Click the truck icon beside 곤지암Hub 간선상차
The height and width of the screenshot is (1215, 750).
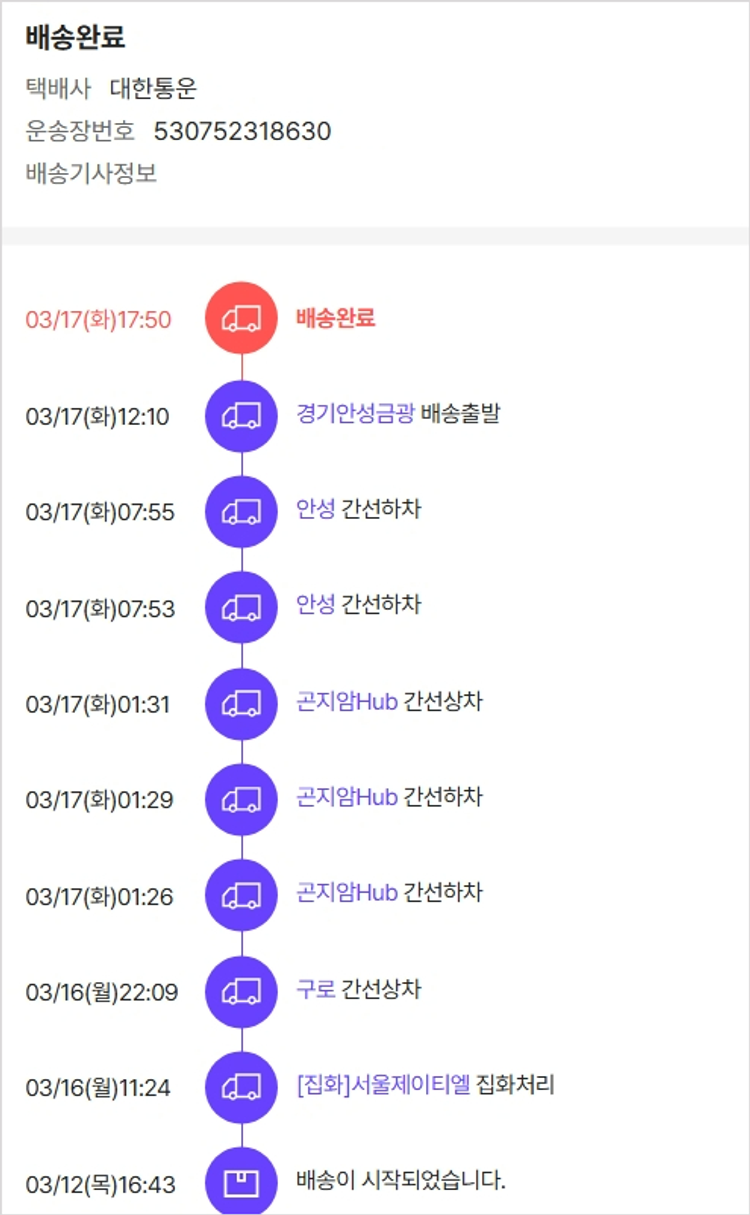click(241, 704)
